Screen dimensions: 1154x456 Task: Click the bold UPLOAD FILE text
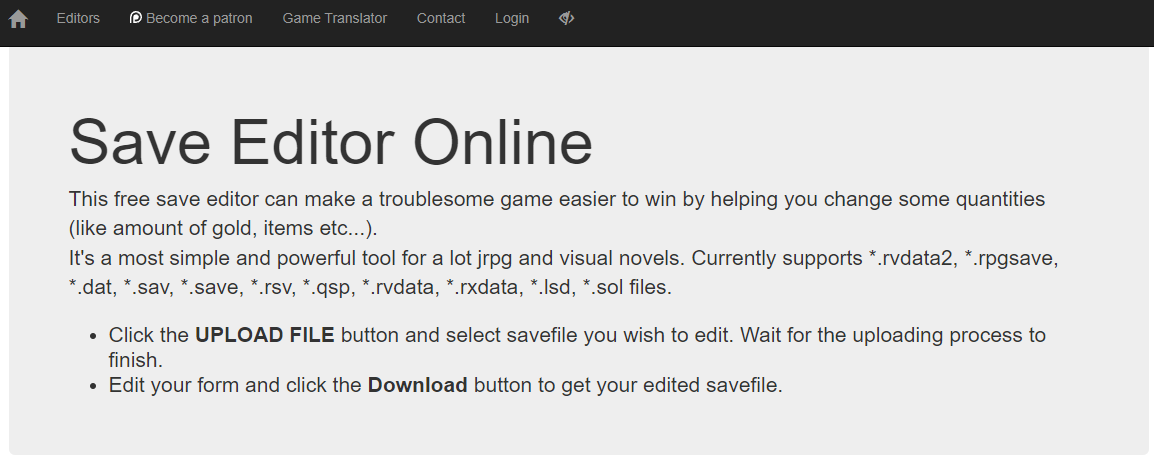coord(264,335)
